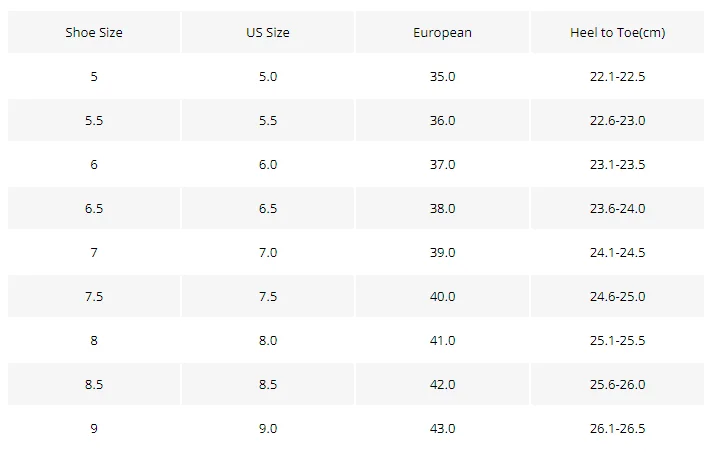
Task: Click the European column header
Action: click(442, 33)
